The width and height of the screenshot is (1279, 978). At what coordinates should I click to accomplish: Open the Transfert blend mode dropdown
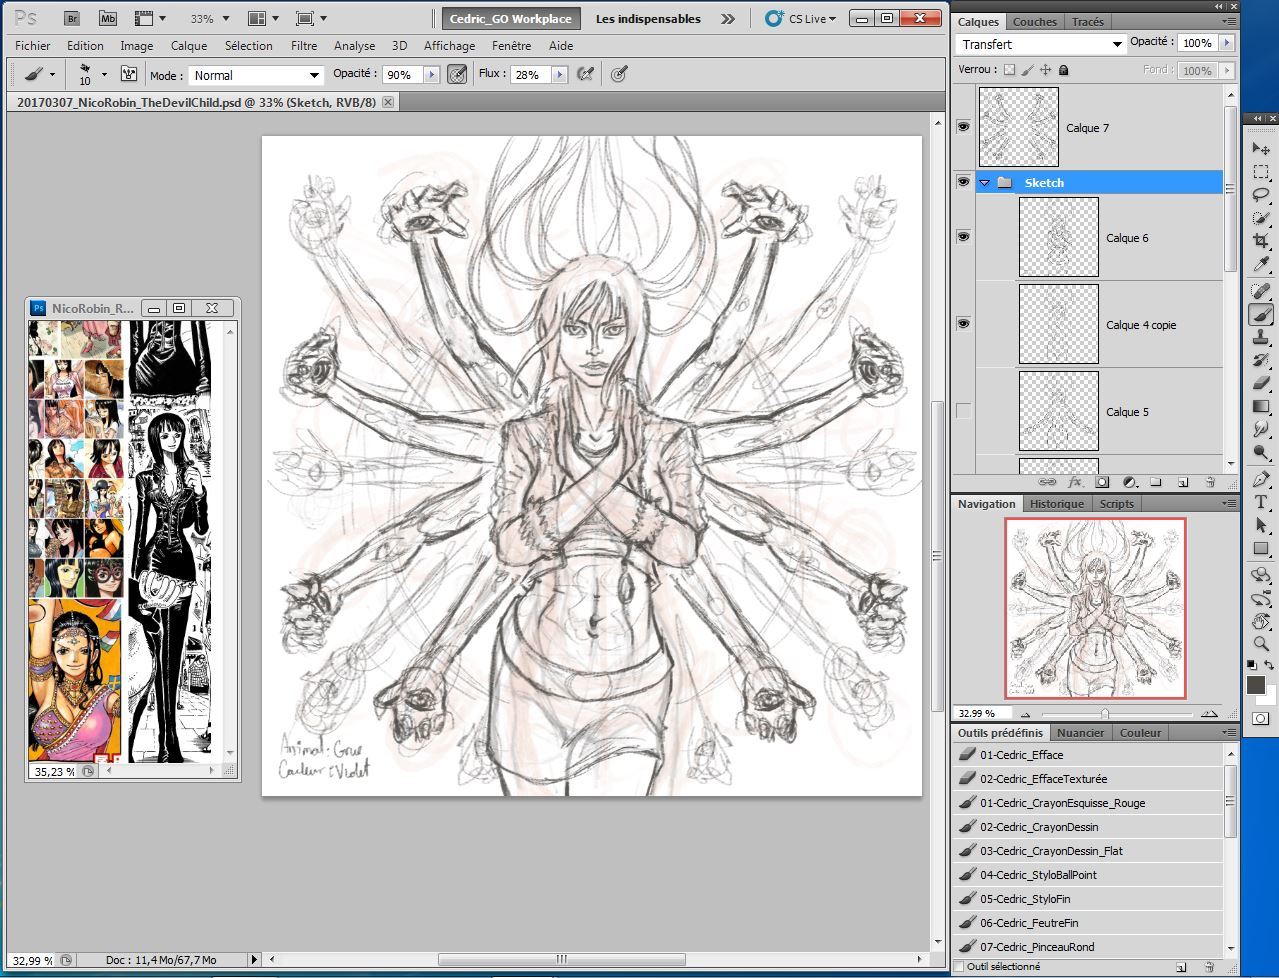[1041, 44]
